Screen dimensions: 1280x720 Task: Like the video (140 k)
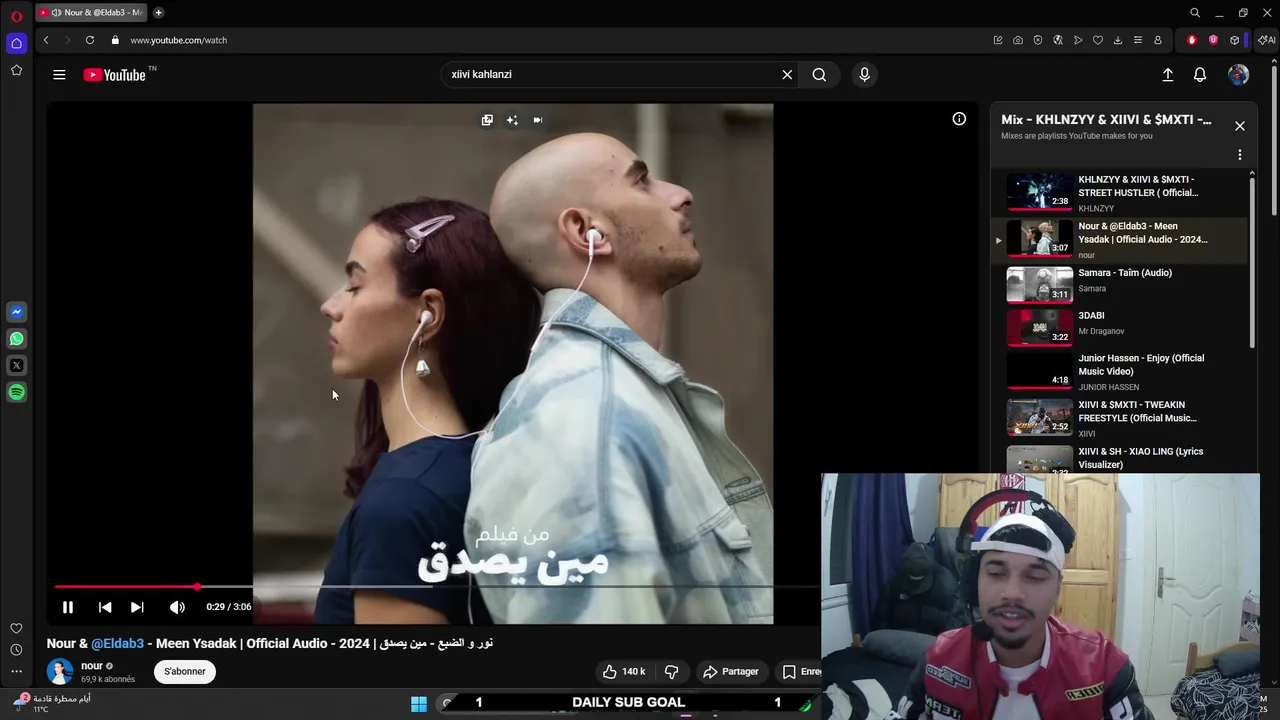(623, 671)
